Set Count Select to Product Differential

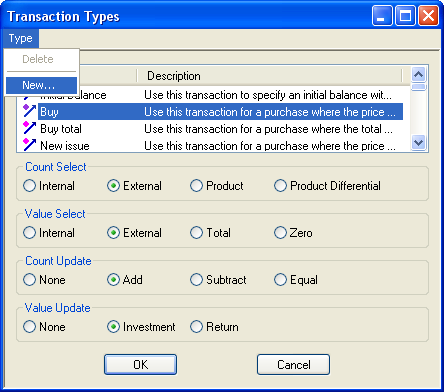click(x=327, y=186)
